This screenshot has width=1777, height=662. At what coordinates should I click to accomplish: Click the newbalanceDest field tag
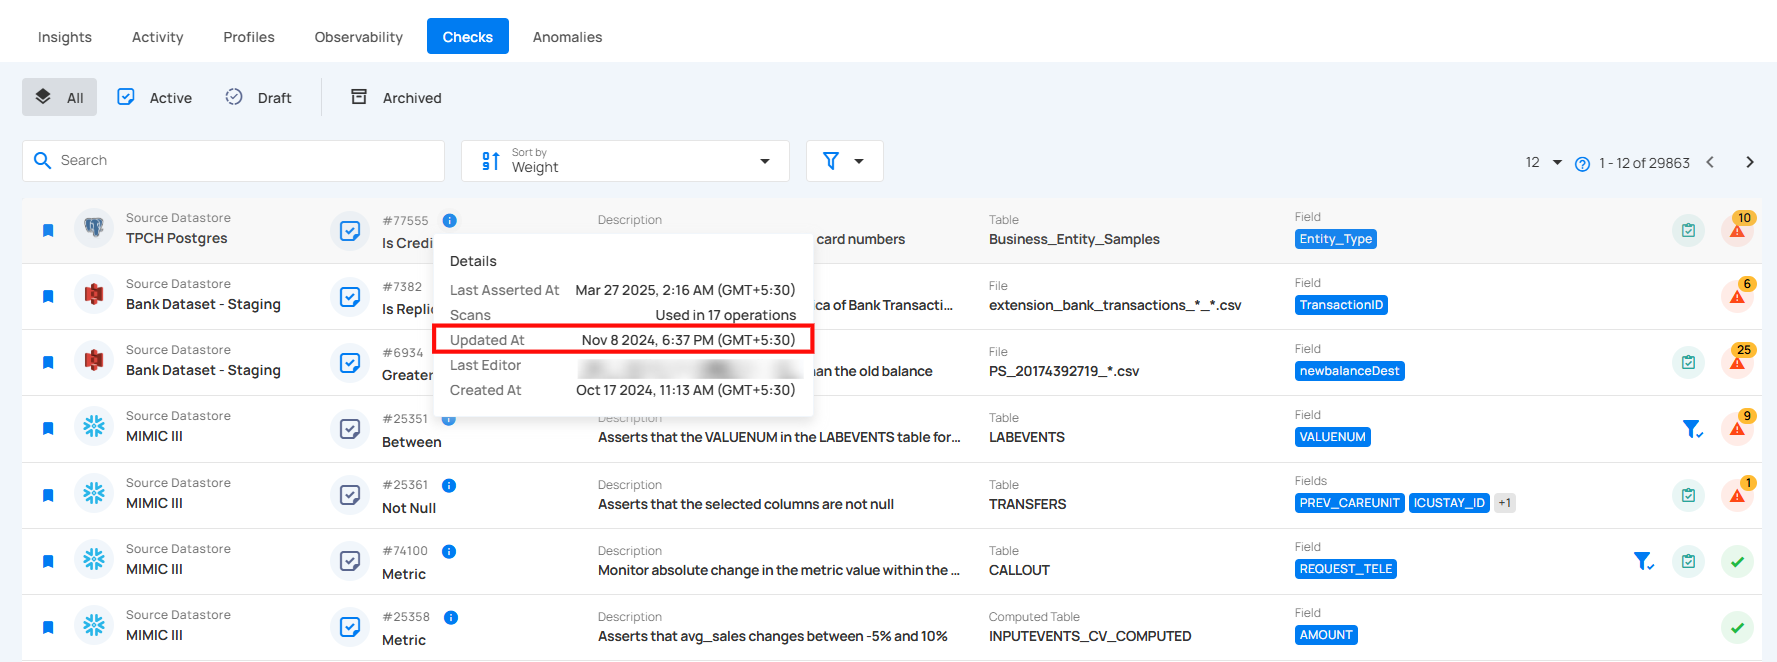pos(1350,371)
